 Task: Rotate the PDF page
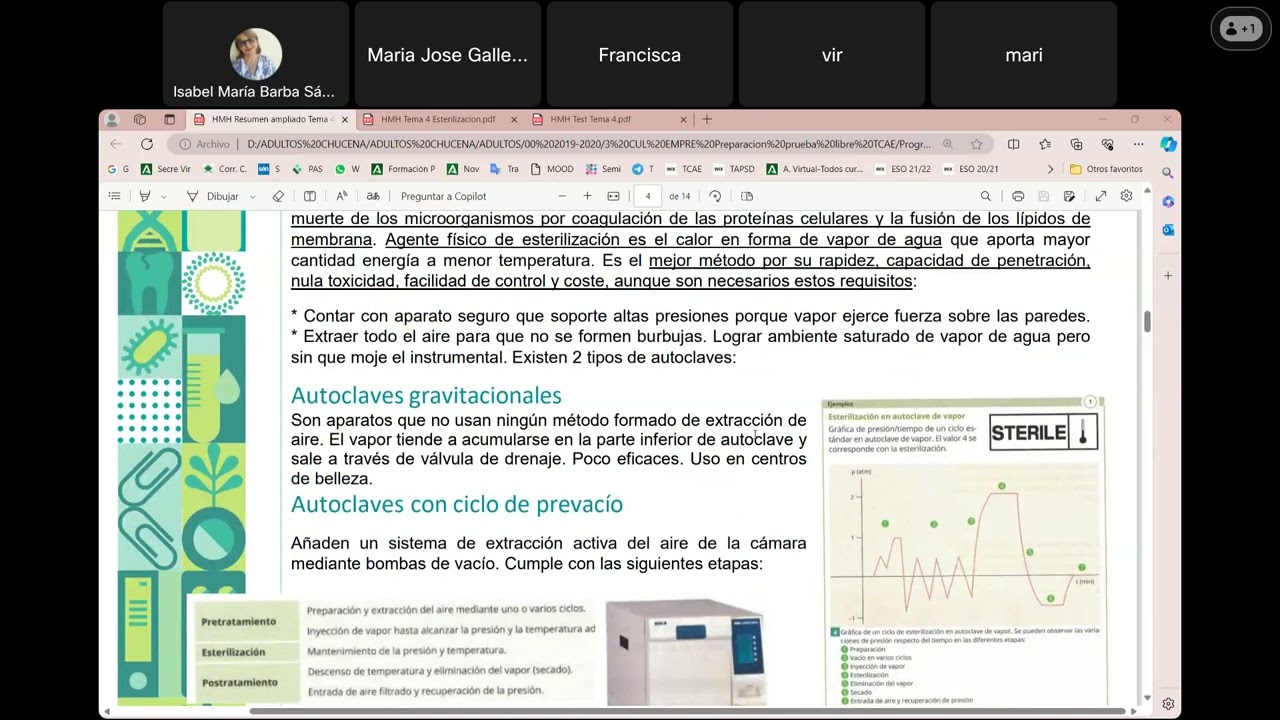715,196
